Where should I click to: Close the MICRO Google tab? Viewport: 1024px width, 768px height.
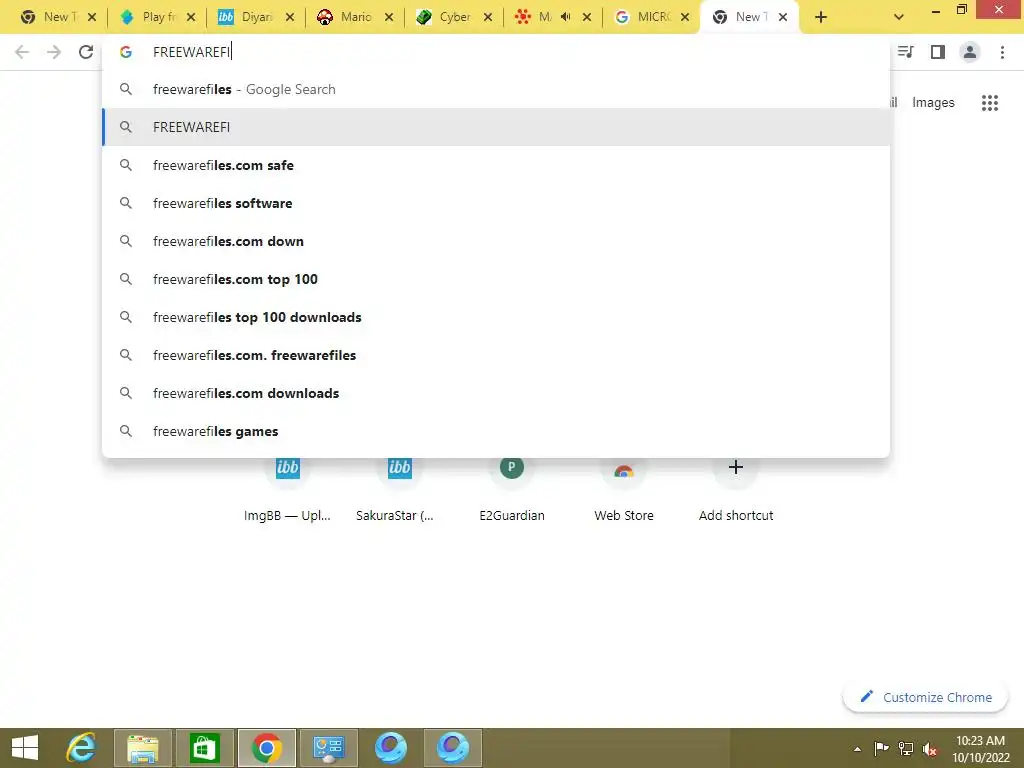pyautogui.click(x=685, y=17)
